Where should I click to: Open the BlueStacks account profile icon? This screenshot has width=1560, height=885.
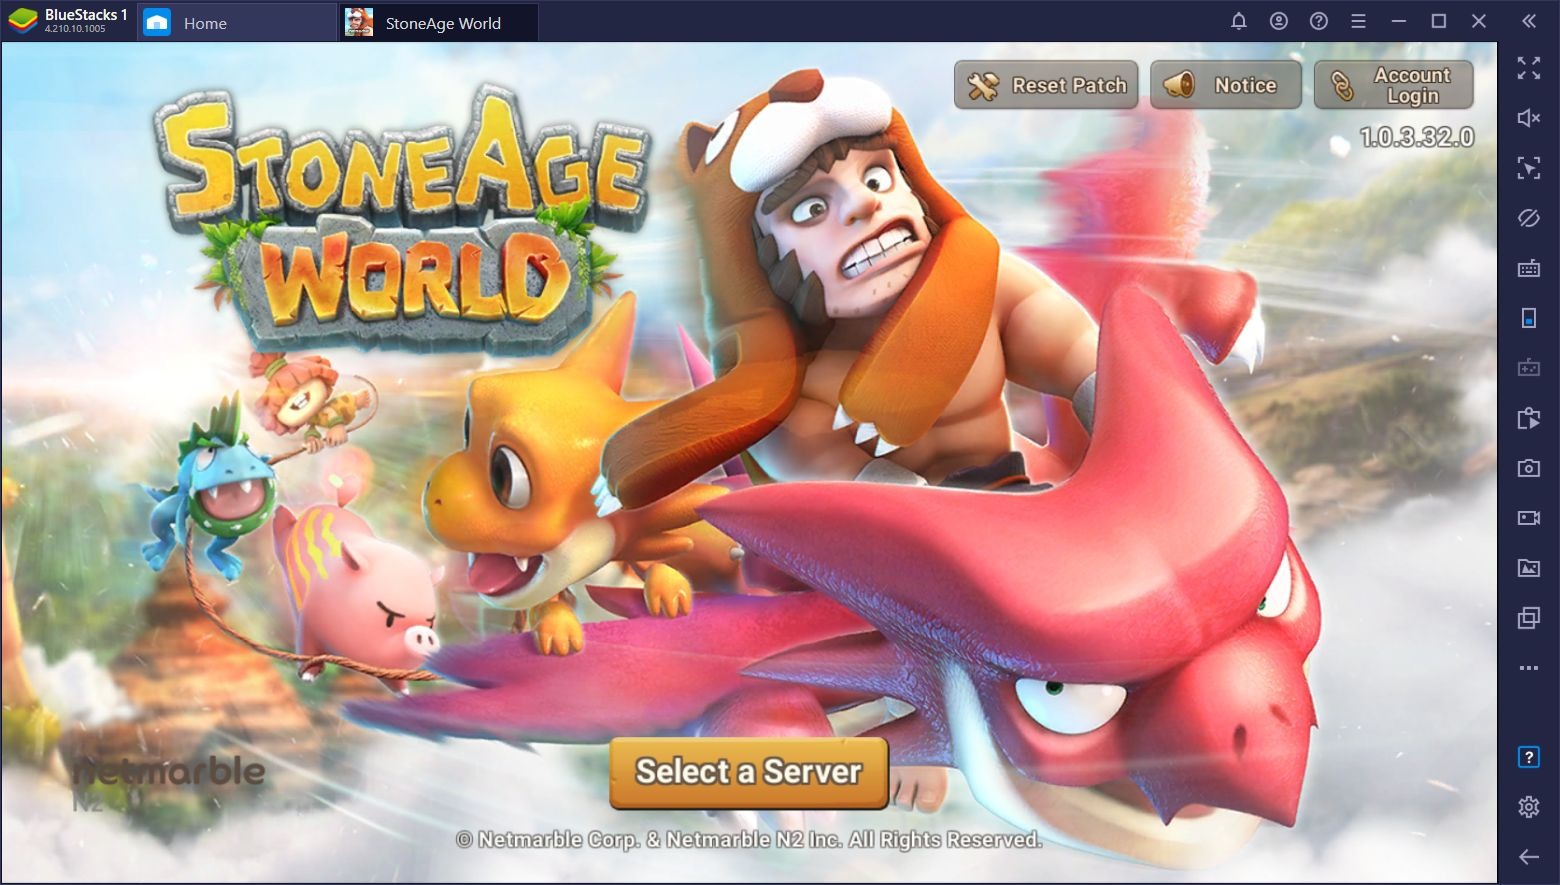tap(1278, 21)
